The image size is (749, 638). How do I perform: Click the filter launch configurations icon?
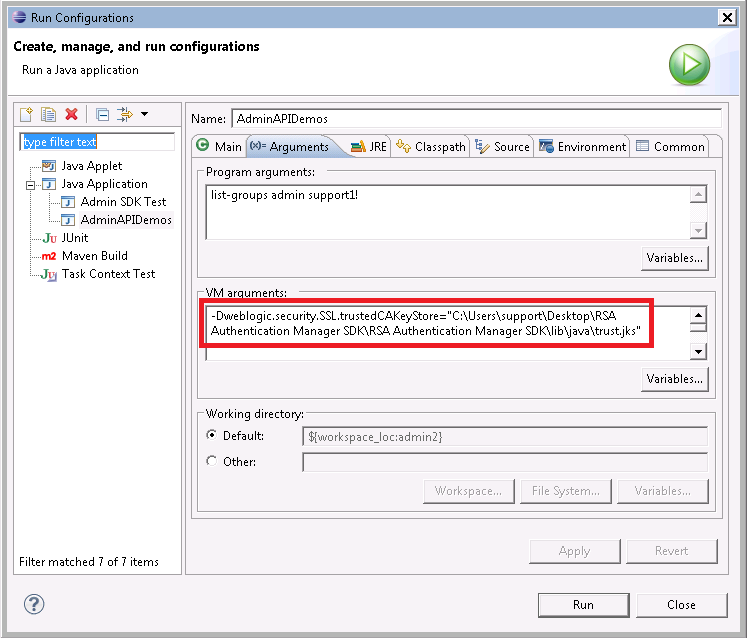(x=125, y=114)
